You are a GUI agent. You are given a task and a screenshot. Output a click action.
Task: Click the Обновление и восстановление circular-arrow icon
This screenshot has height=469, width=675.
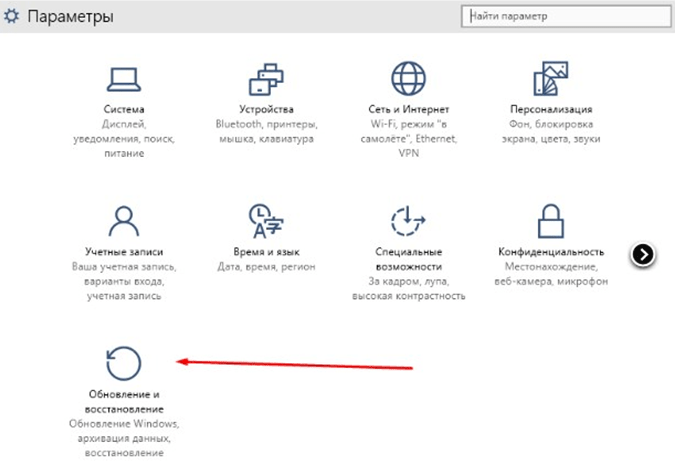pyautogui.click(x=124, y=362)
